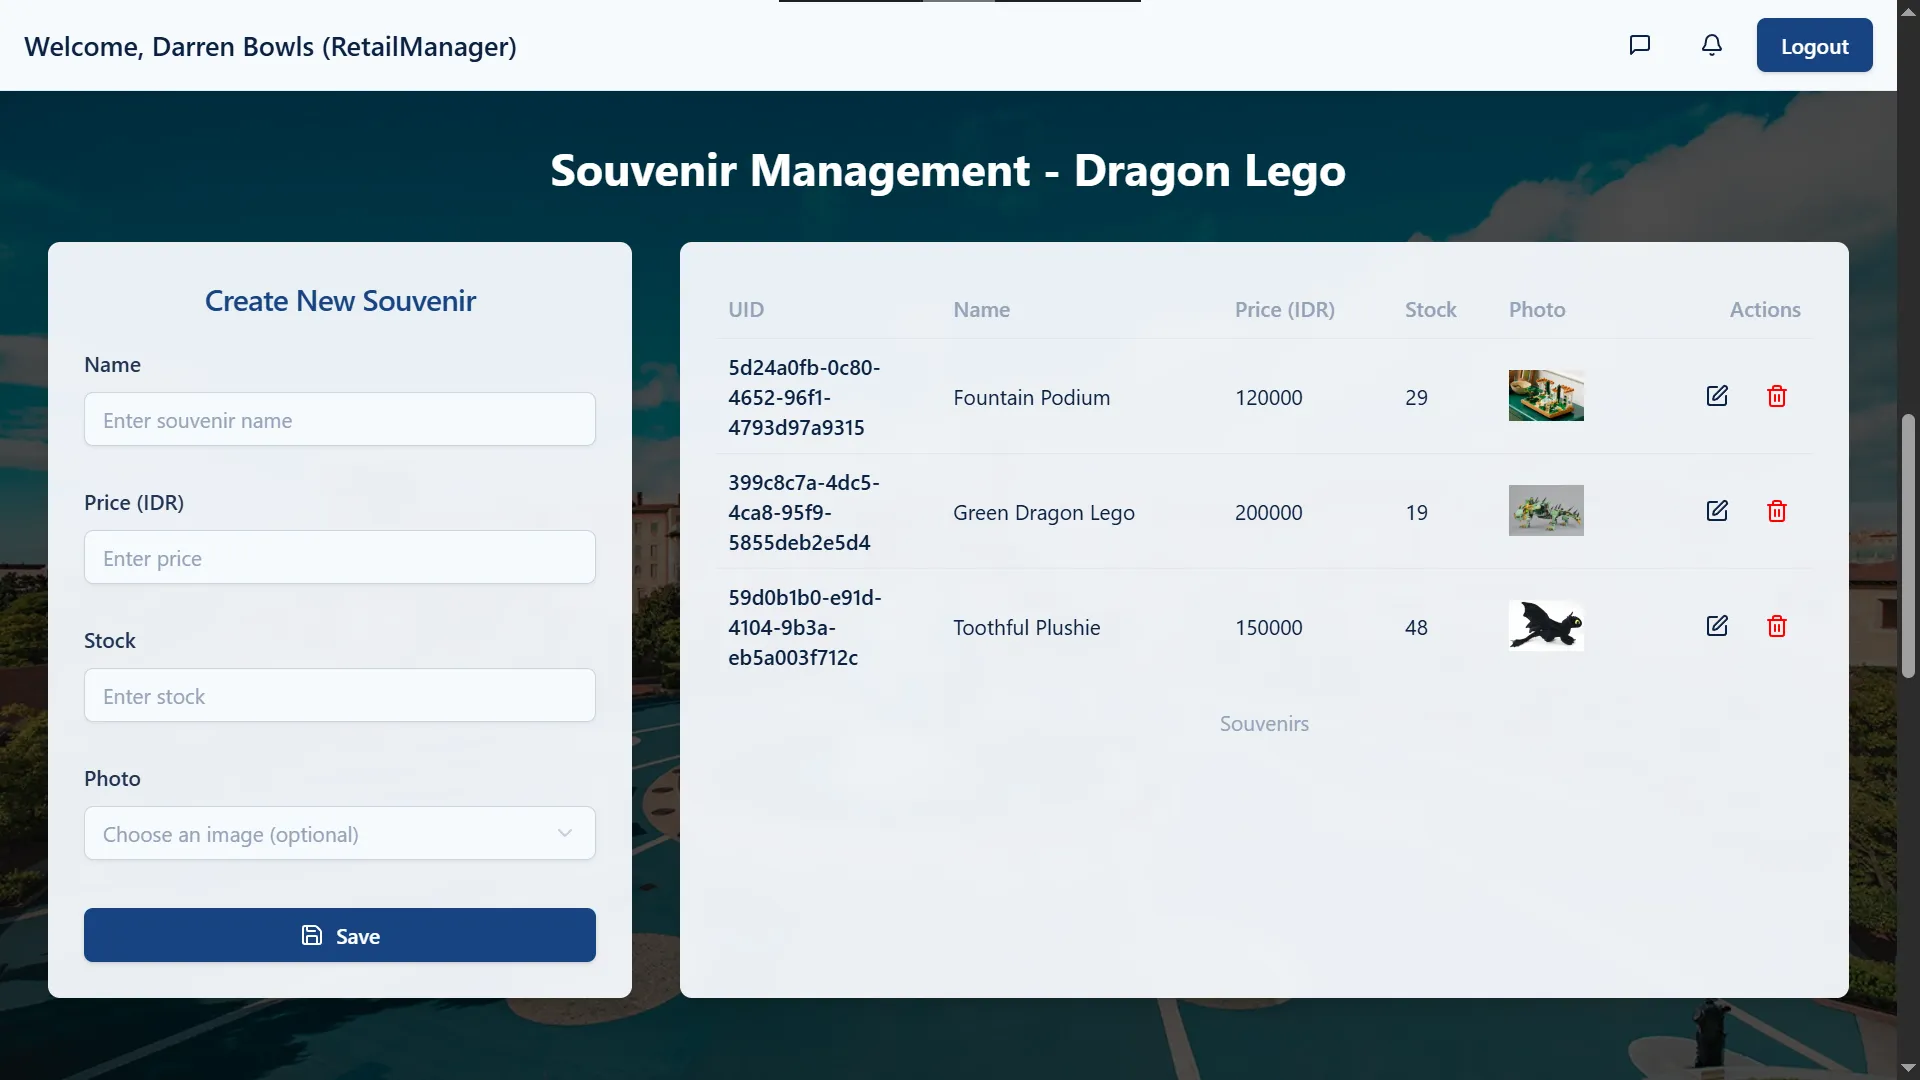
Task: Edit the Toothful Plushie entry
Action: click(x=1717, y=626)
